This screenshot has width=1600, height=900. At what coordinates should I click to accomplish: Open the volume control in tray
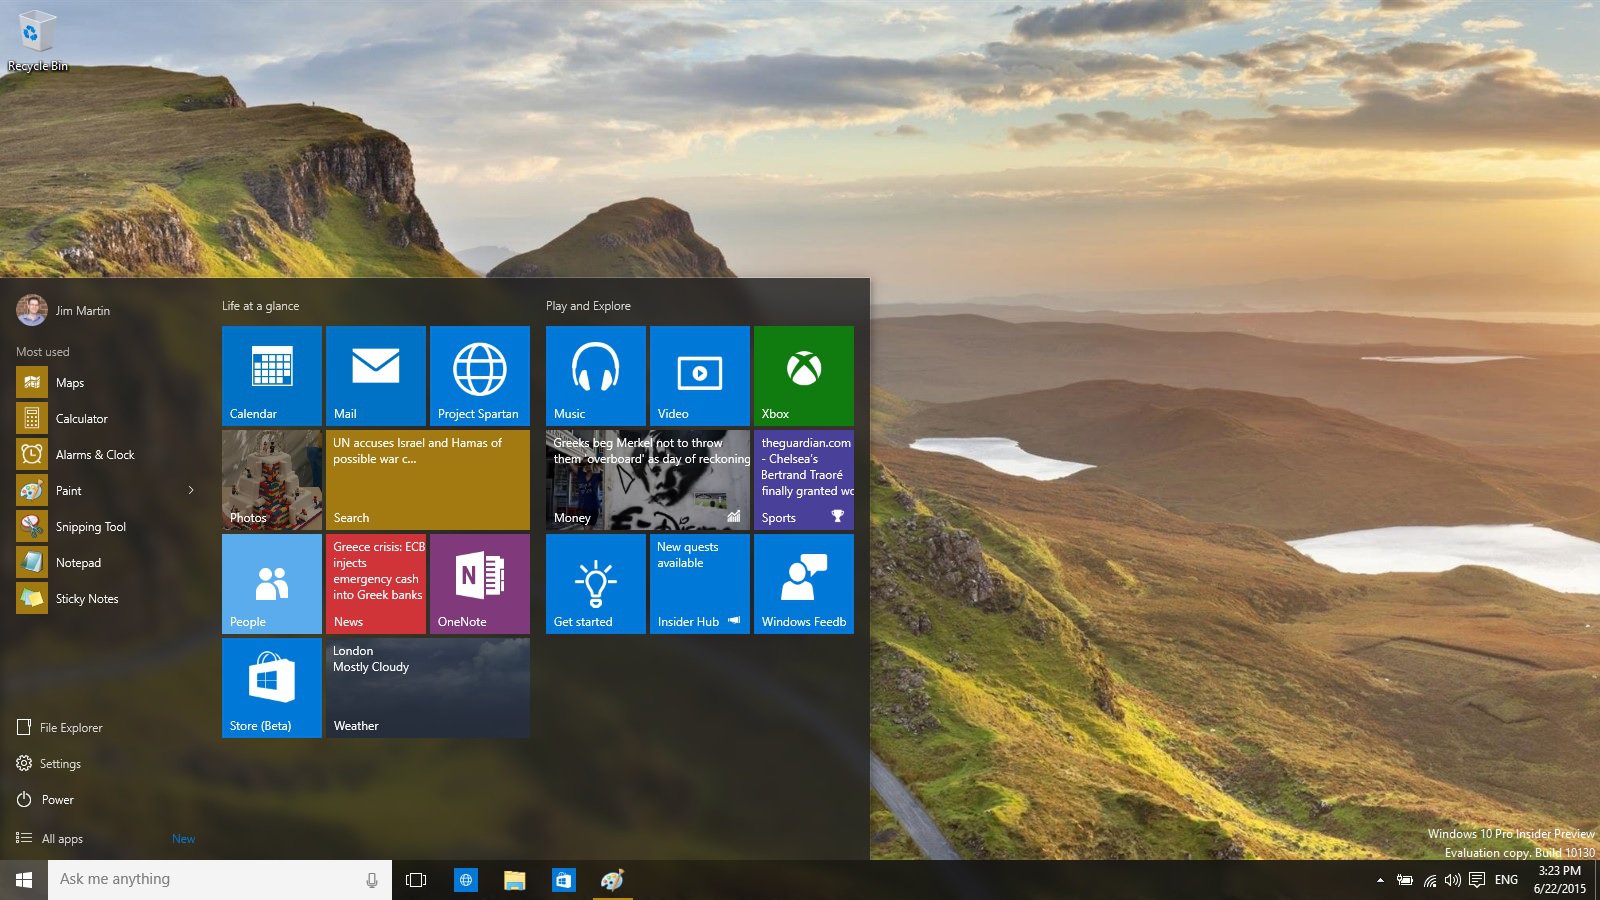click(1452, 880)
